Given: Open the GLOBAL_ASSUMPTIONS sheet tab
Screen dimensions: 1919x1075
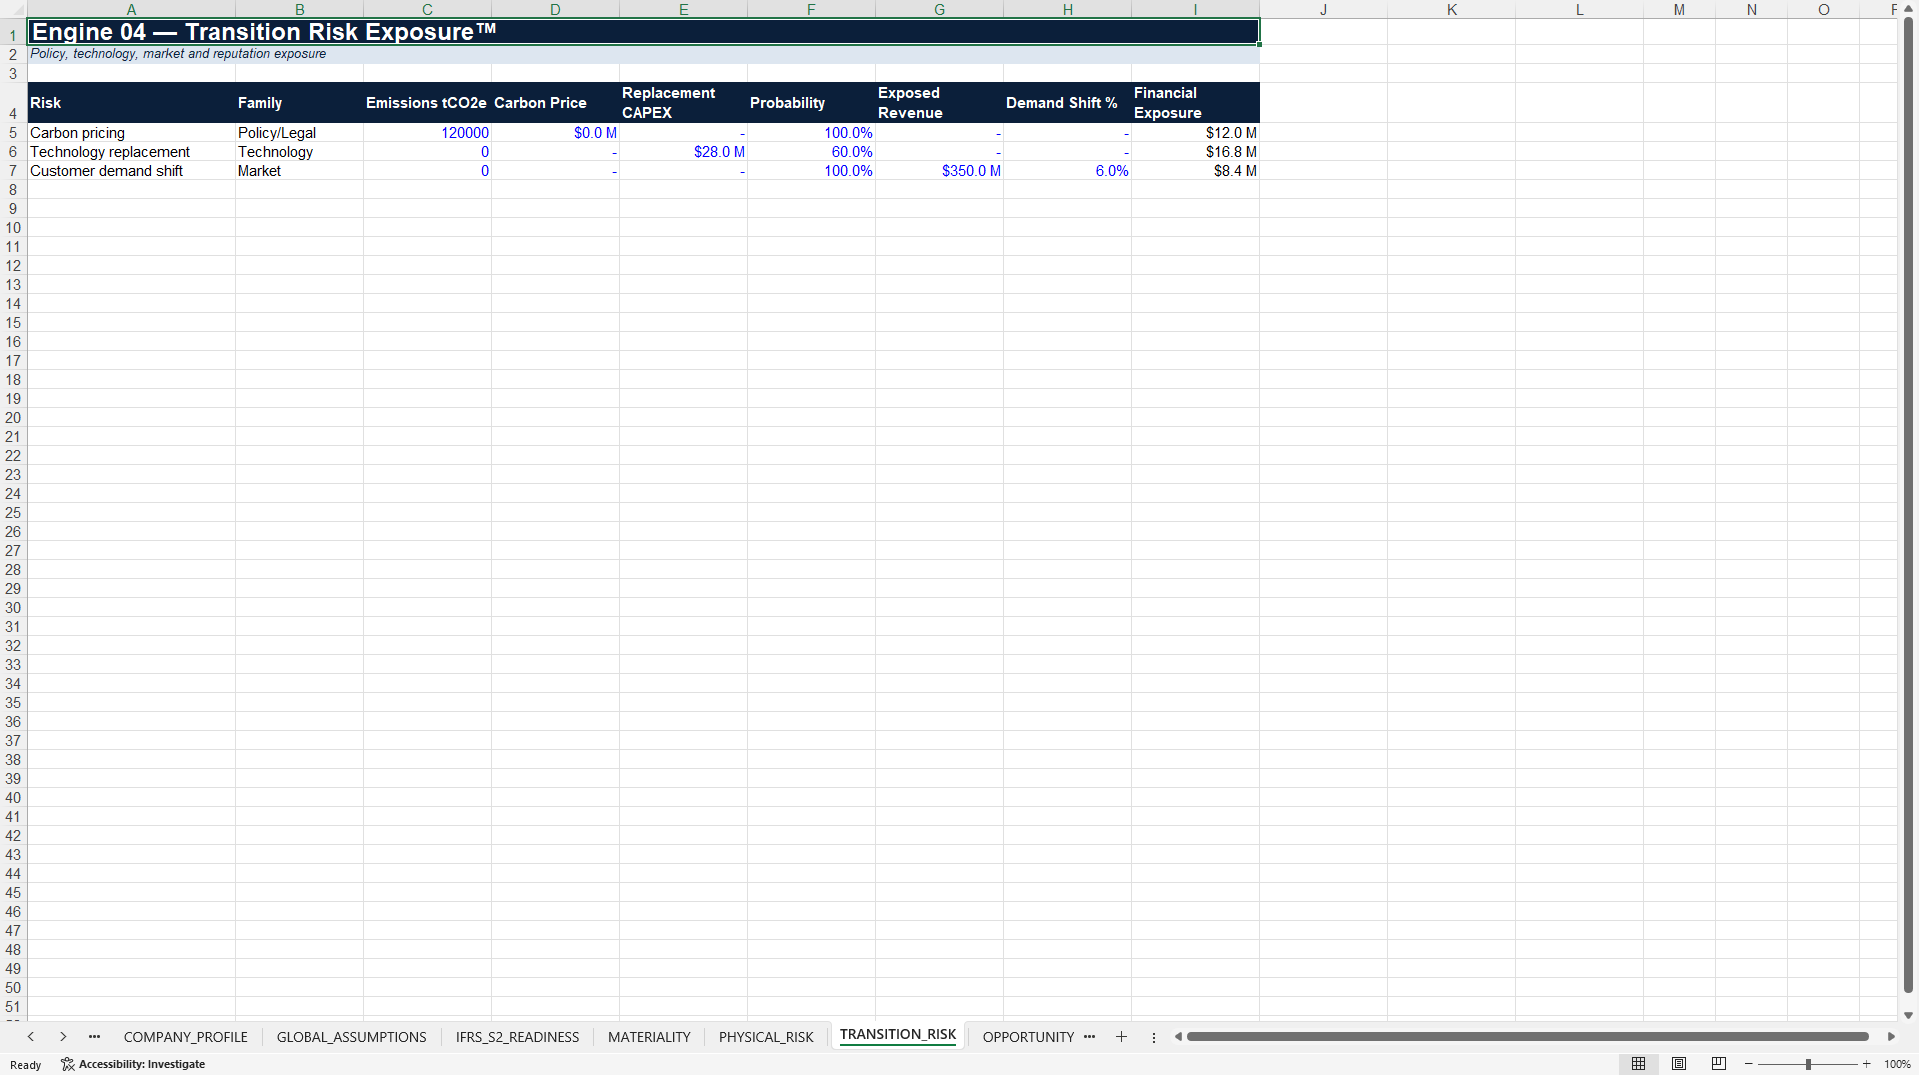Looking at the screenshot, I should point(352,1037).
